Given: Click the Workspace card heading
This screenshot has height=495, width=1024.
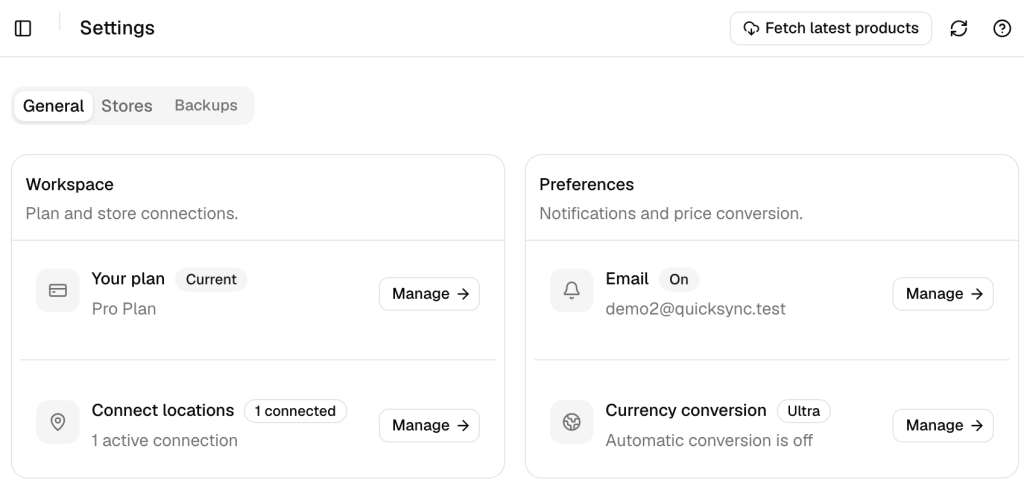Looking at the screenshot, I should coord(70,185).
